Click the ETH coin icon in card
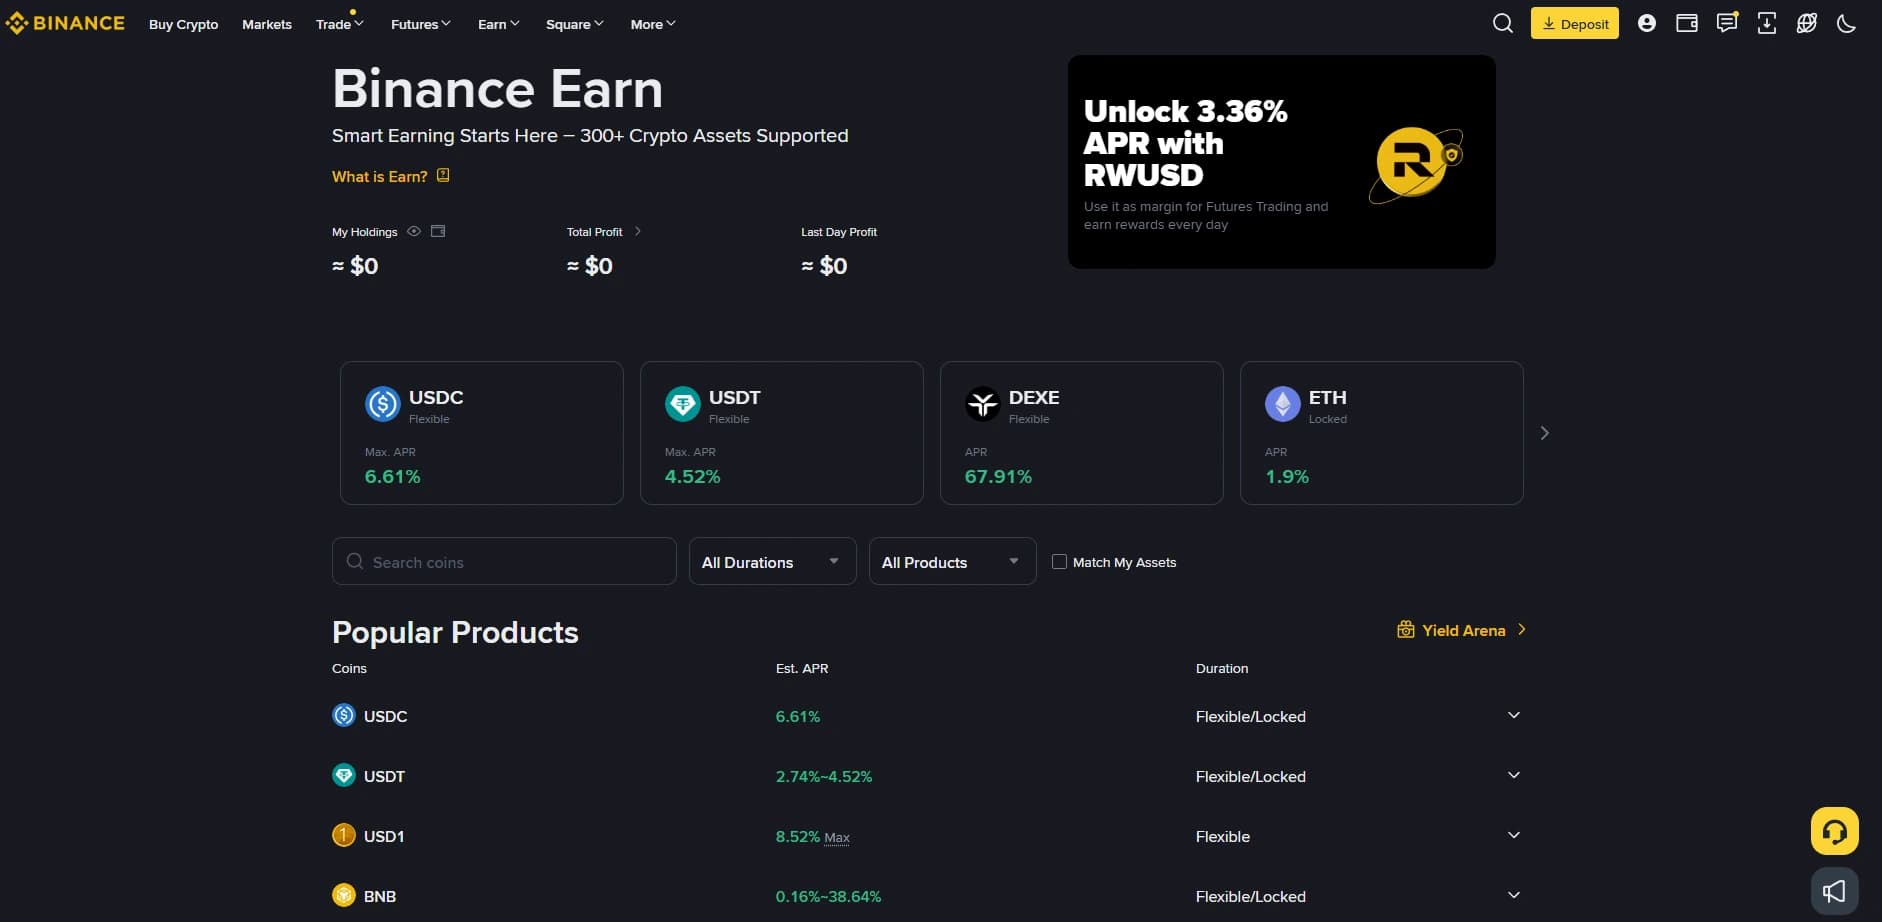The height and width of the screenshot is (922, 1882). click(x=1282, y=404)
